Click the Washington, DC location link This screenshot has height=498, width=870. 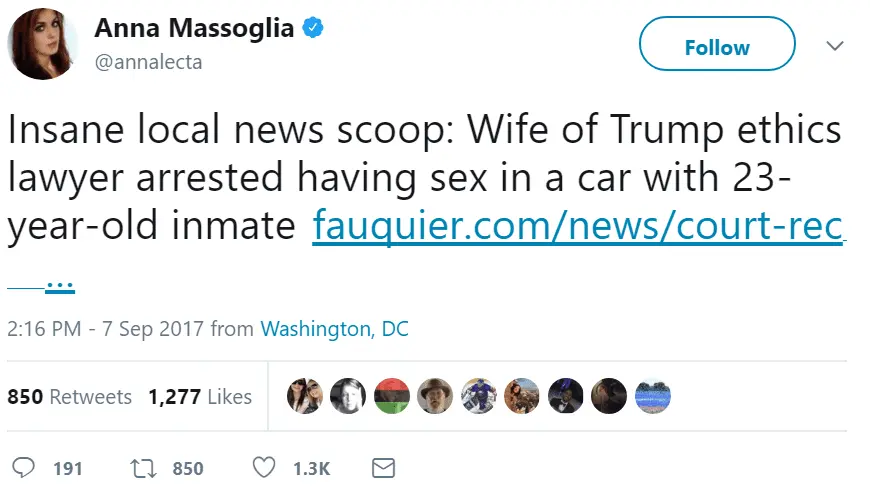pyautogui.click(x=334, y=329)
